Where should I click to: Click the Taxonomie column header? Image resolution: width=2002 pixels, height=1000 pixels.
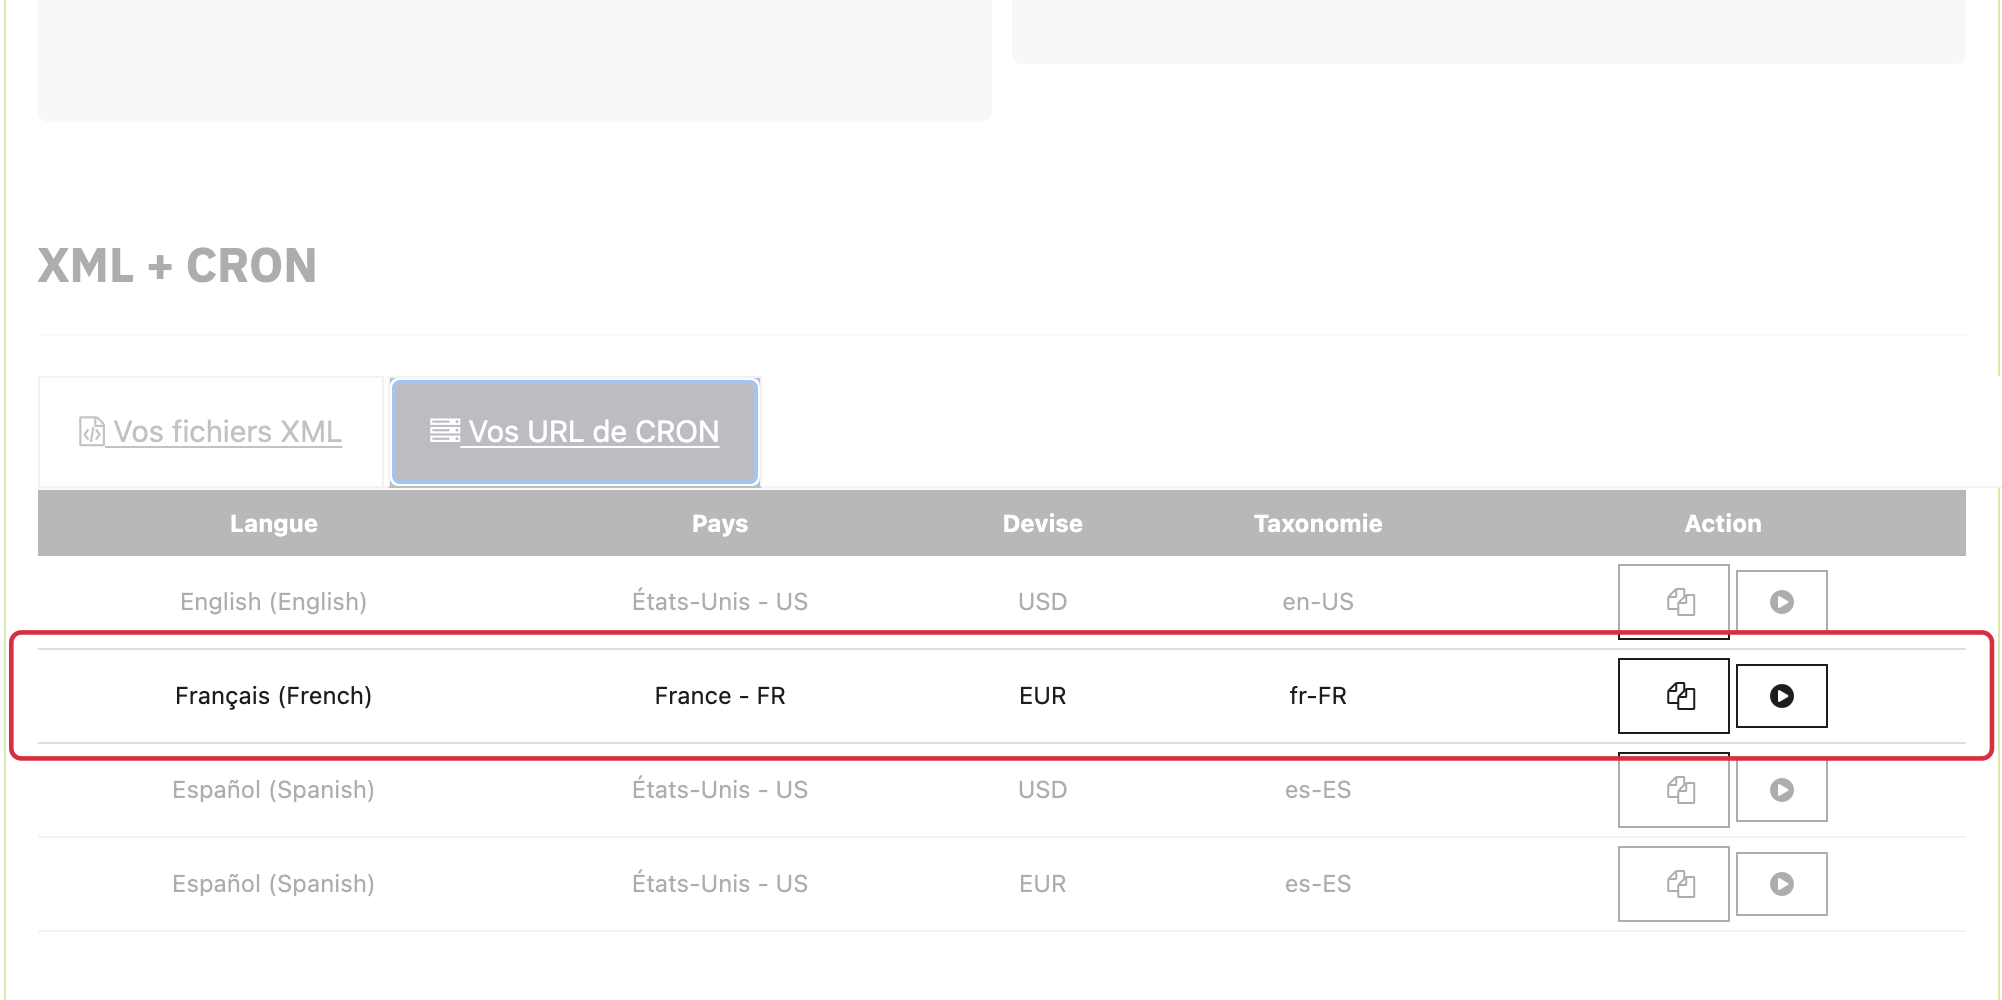(1318, 524)
